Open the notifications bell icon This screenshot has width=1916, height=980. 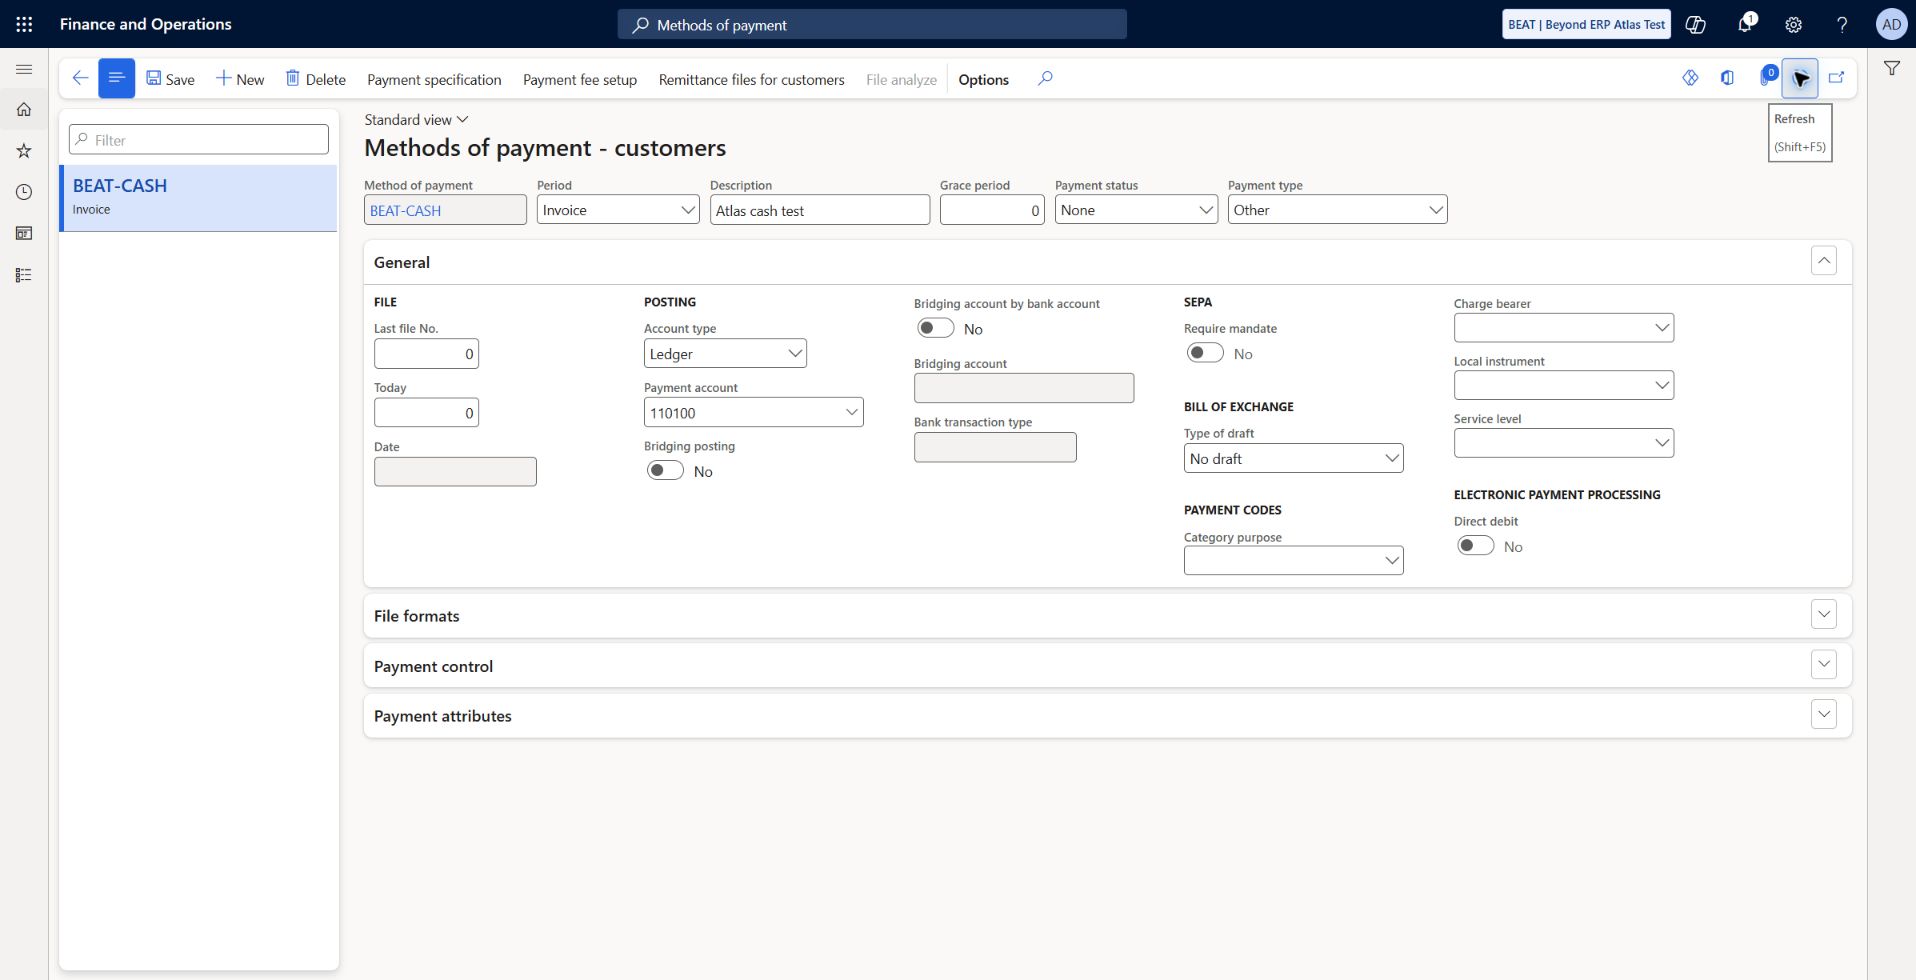pyautogui.click(x=1745, y=24)
